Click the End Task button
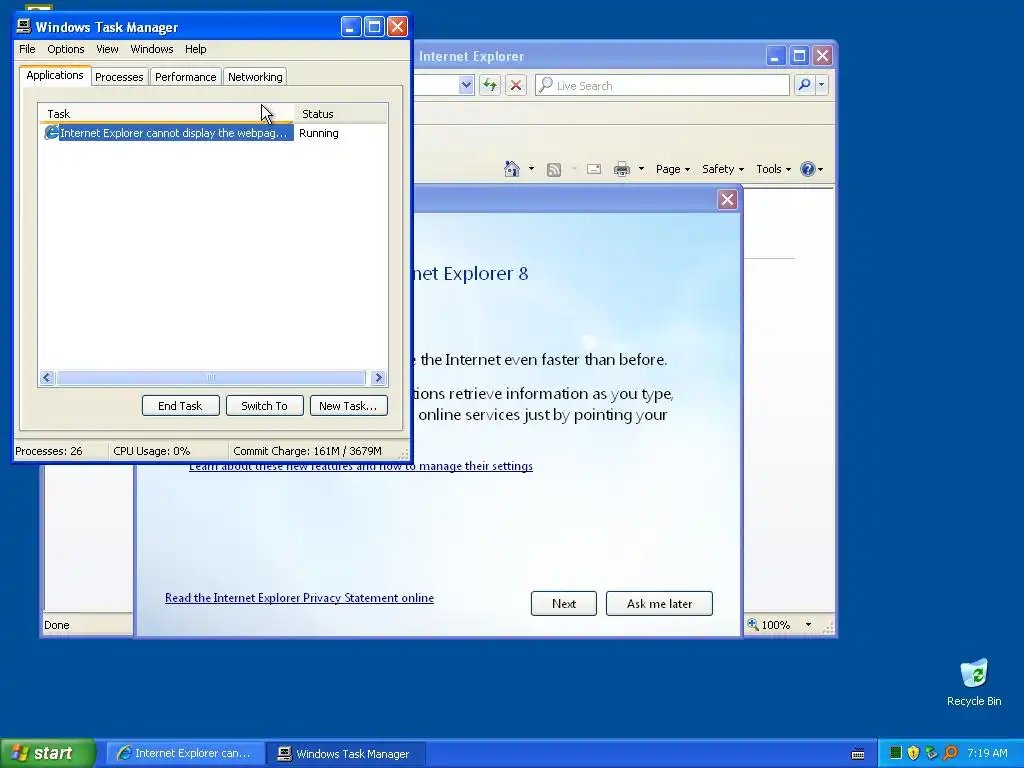1024x768 pixels. [x=180, y=406]
